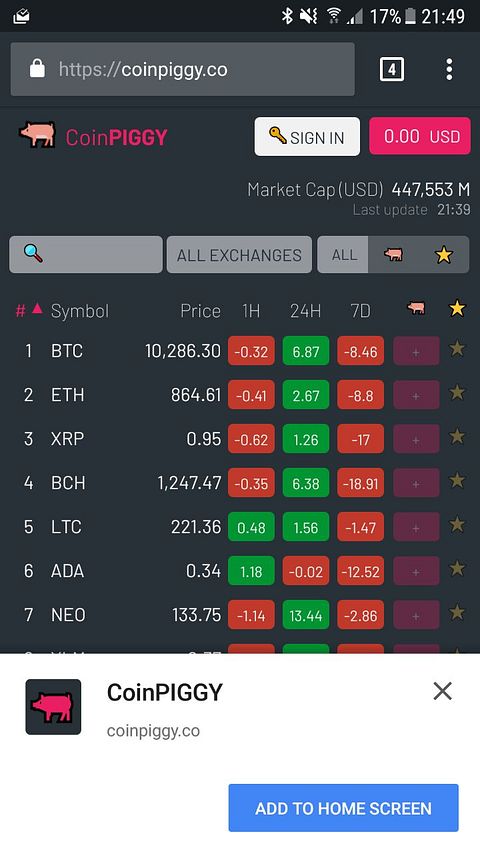Open the ALL EXCHANGES dropdown
480x853 pixels.
click(239, 255)
